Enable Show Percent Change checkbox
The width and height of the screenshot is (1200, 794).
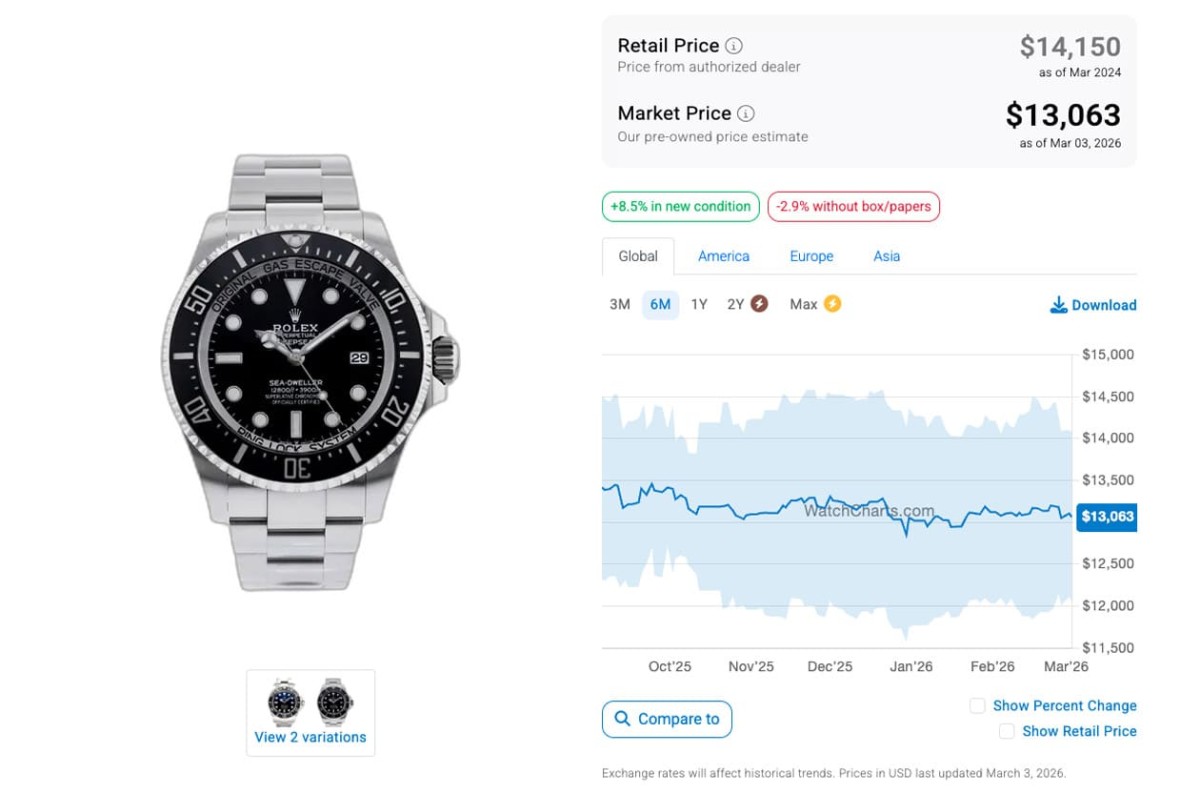click(x=978, y=706)
